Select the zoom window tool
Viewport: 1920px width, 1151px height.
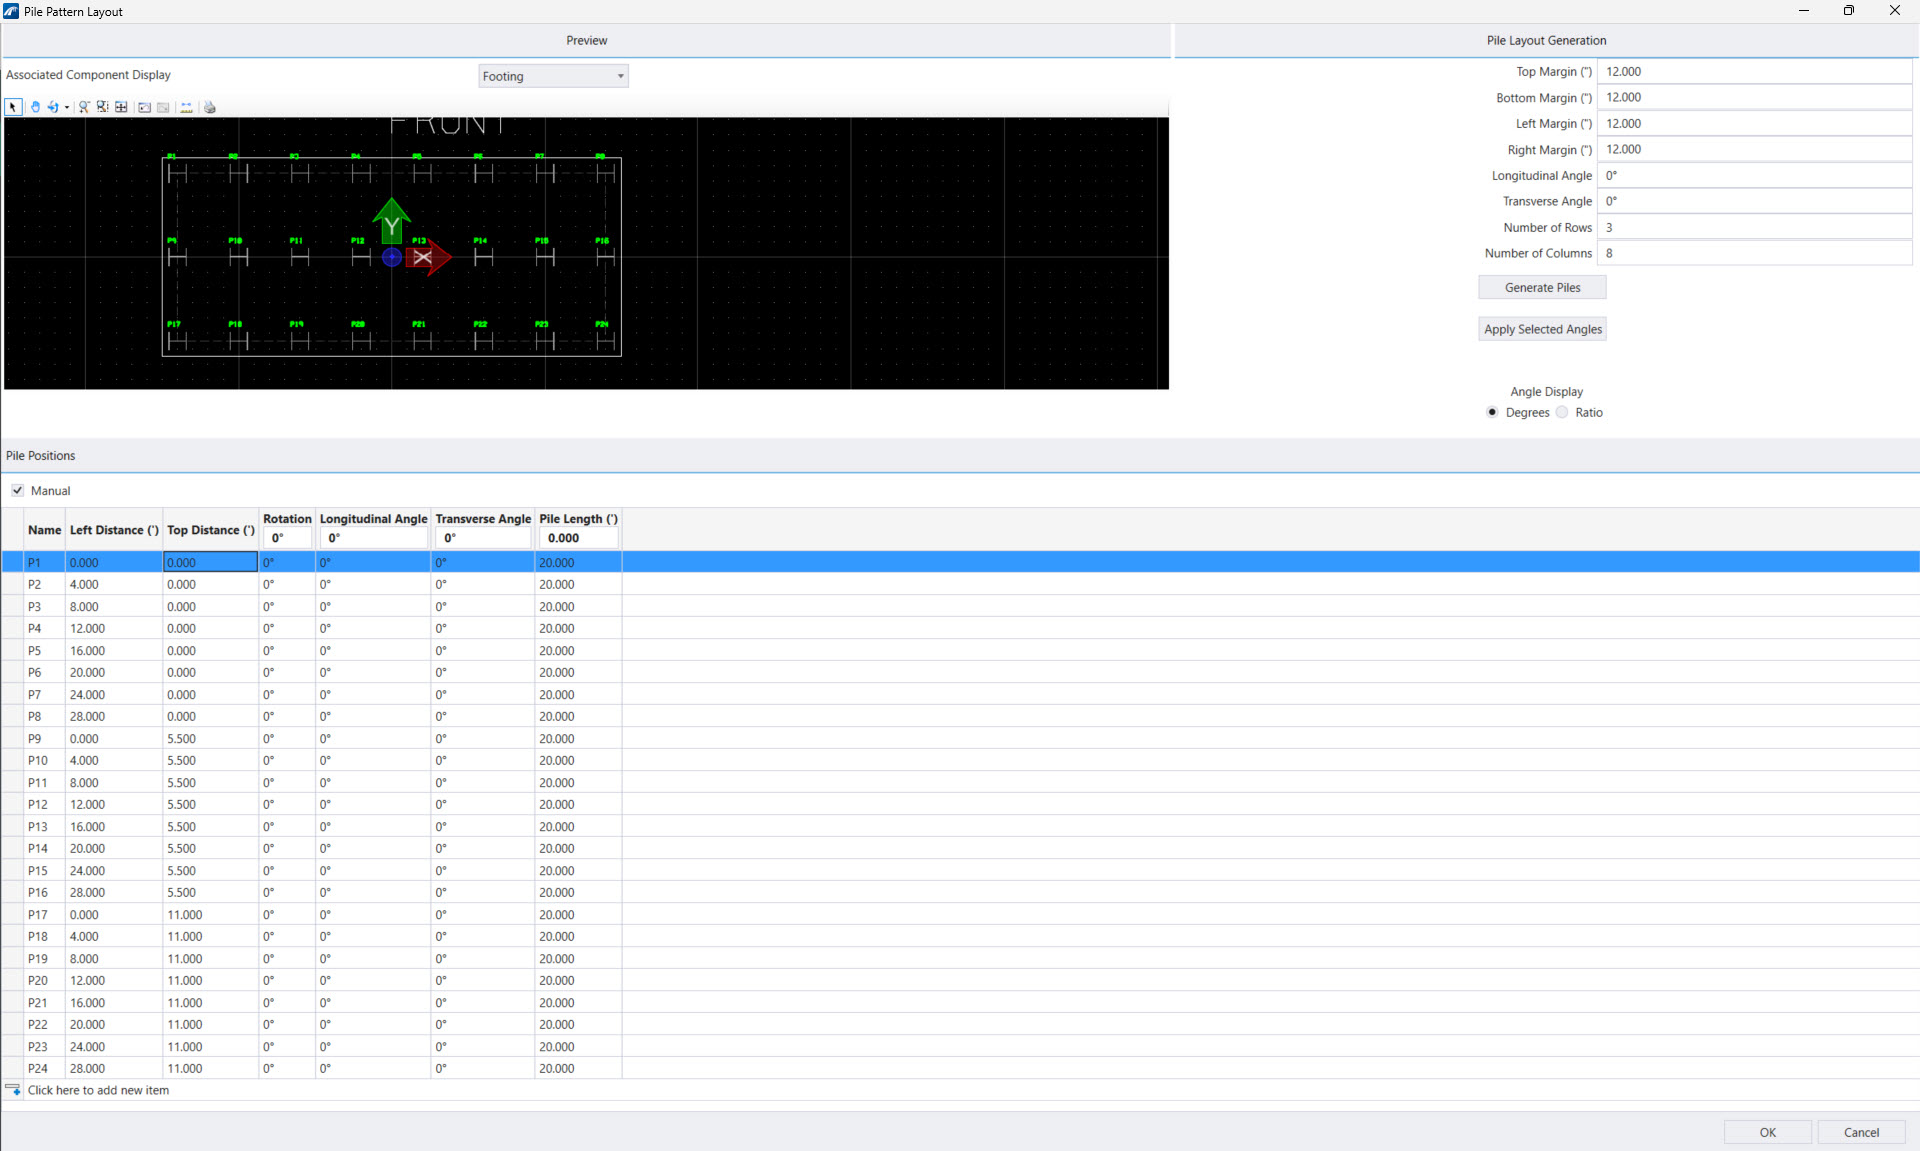tap(102, 107)
